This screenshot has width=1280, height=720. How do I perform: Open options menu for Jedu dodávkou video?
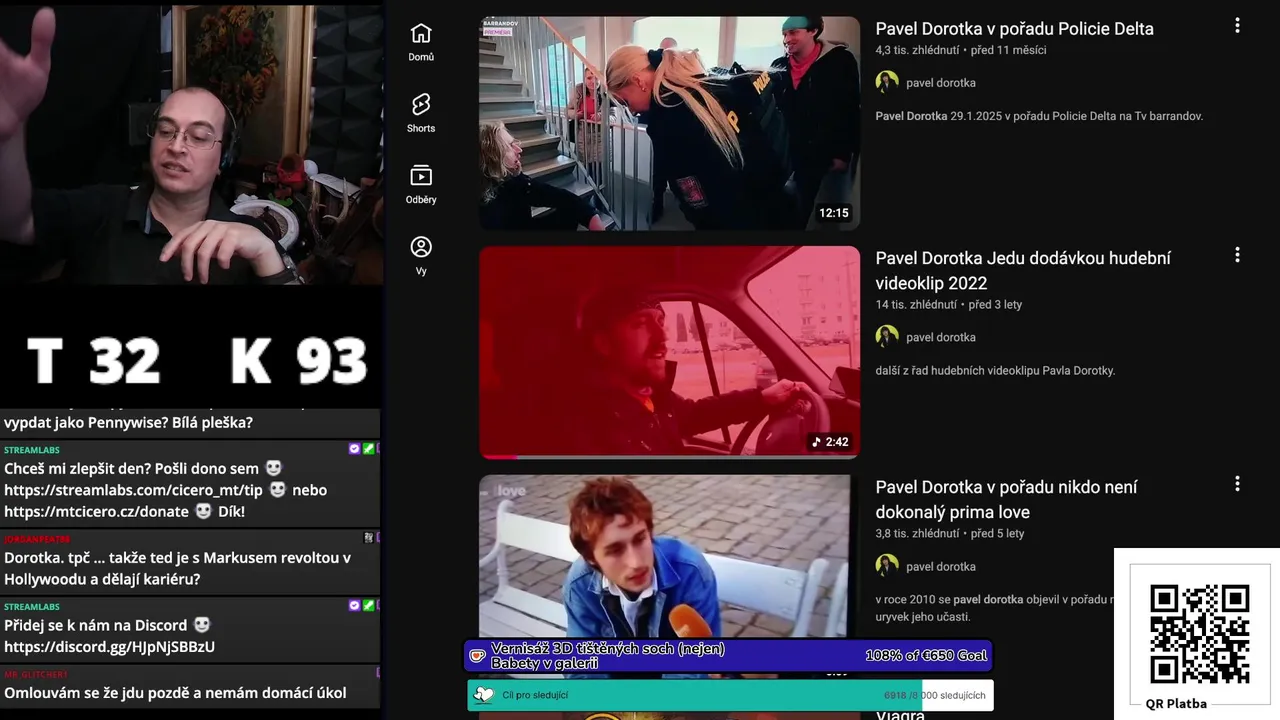coord(1237,255)
